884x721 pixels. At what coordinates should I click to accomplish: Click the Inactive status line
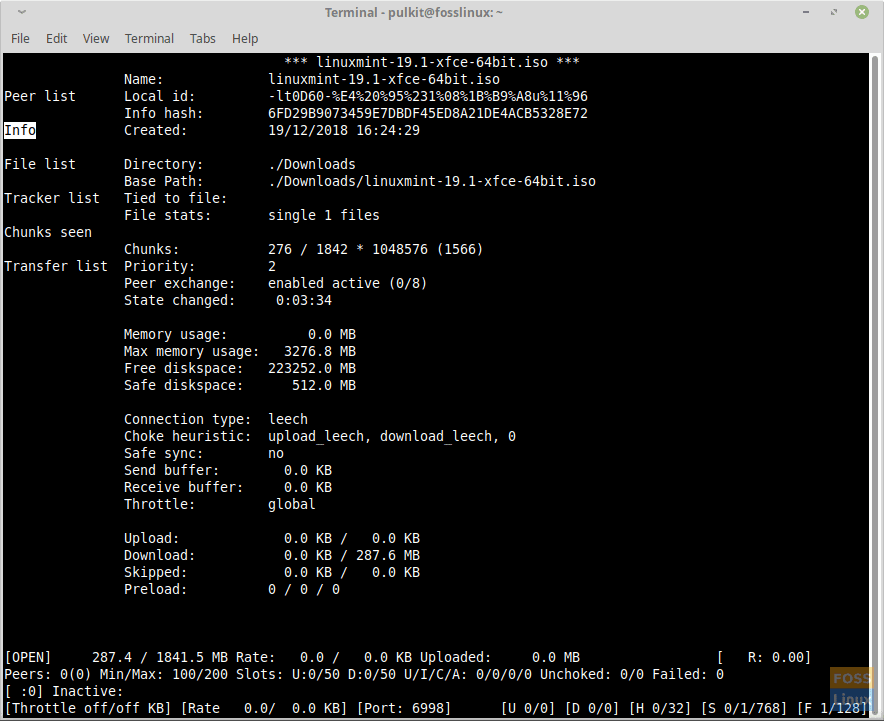pyautogui.click(x=64, y=691)
